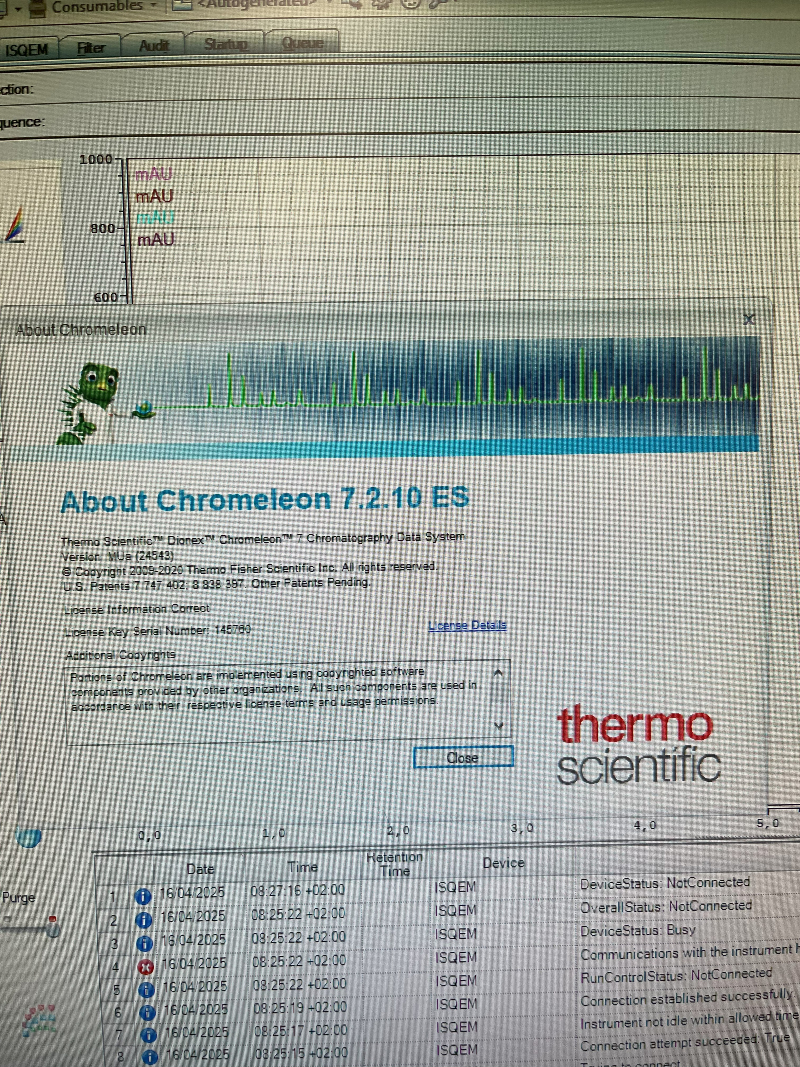Viewport: 800px width, 1067px height.
Task: Click the Chromeleon chameleon mascot image
Action: coord(88,402)
